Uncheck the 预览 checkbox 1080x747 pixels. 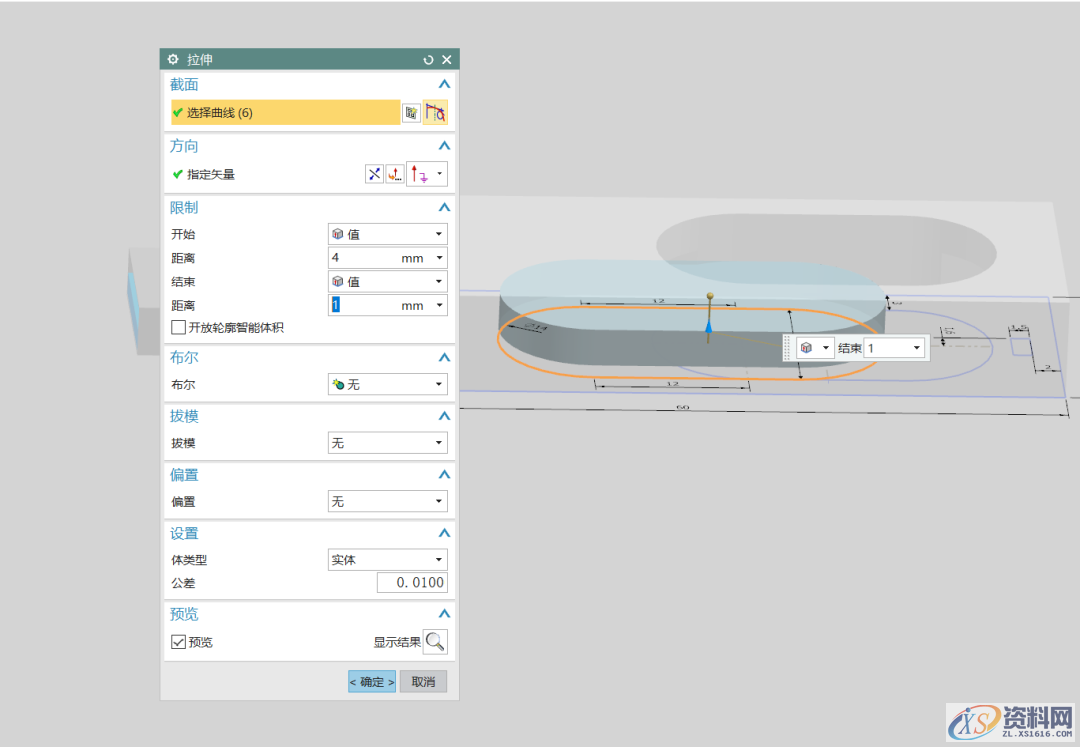(177, 642)
